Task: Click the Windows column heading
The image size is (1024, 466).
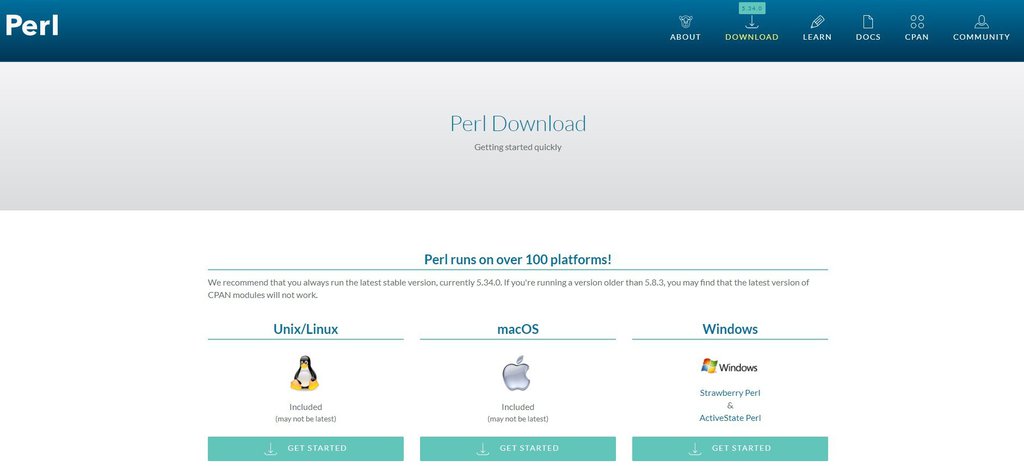Action: pos(730,329)
